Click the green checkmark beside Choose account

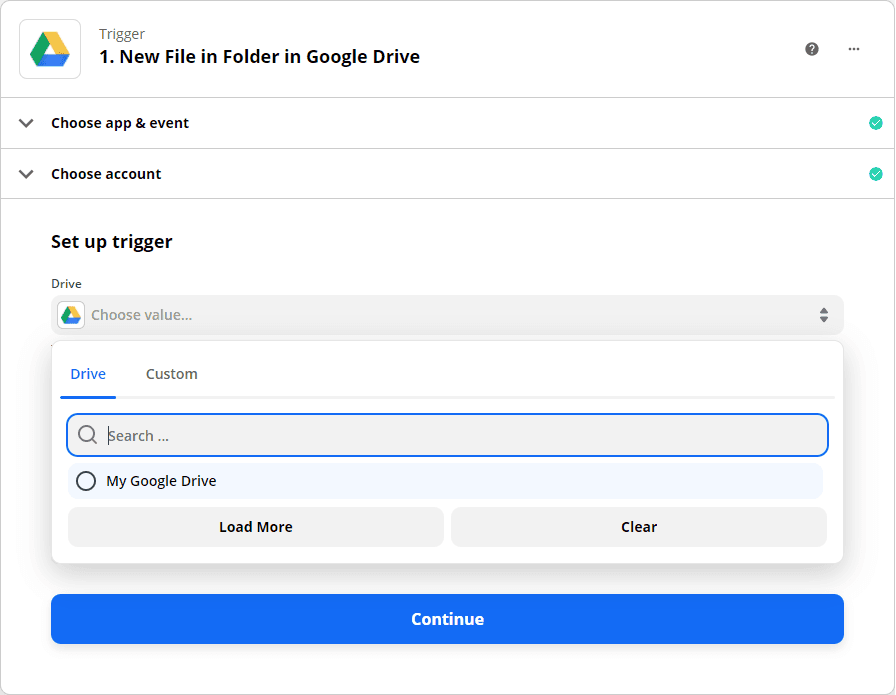click(x=876, y=173)
